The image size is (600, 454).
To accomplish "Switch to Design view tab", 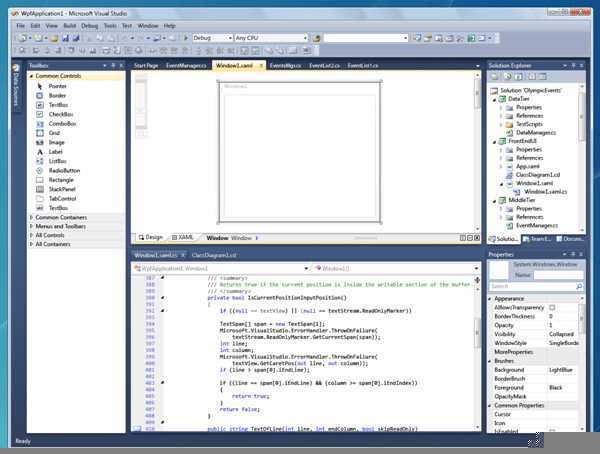I will [x=151, y=237].
